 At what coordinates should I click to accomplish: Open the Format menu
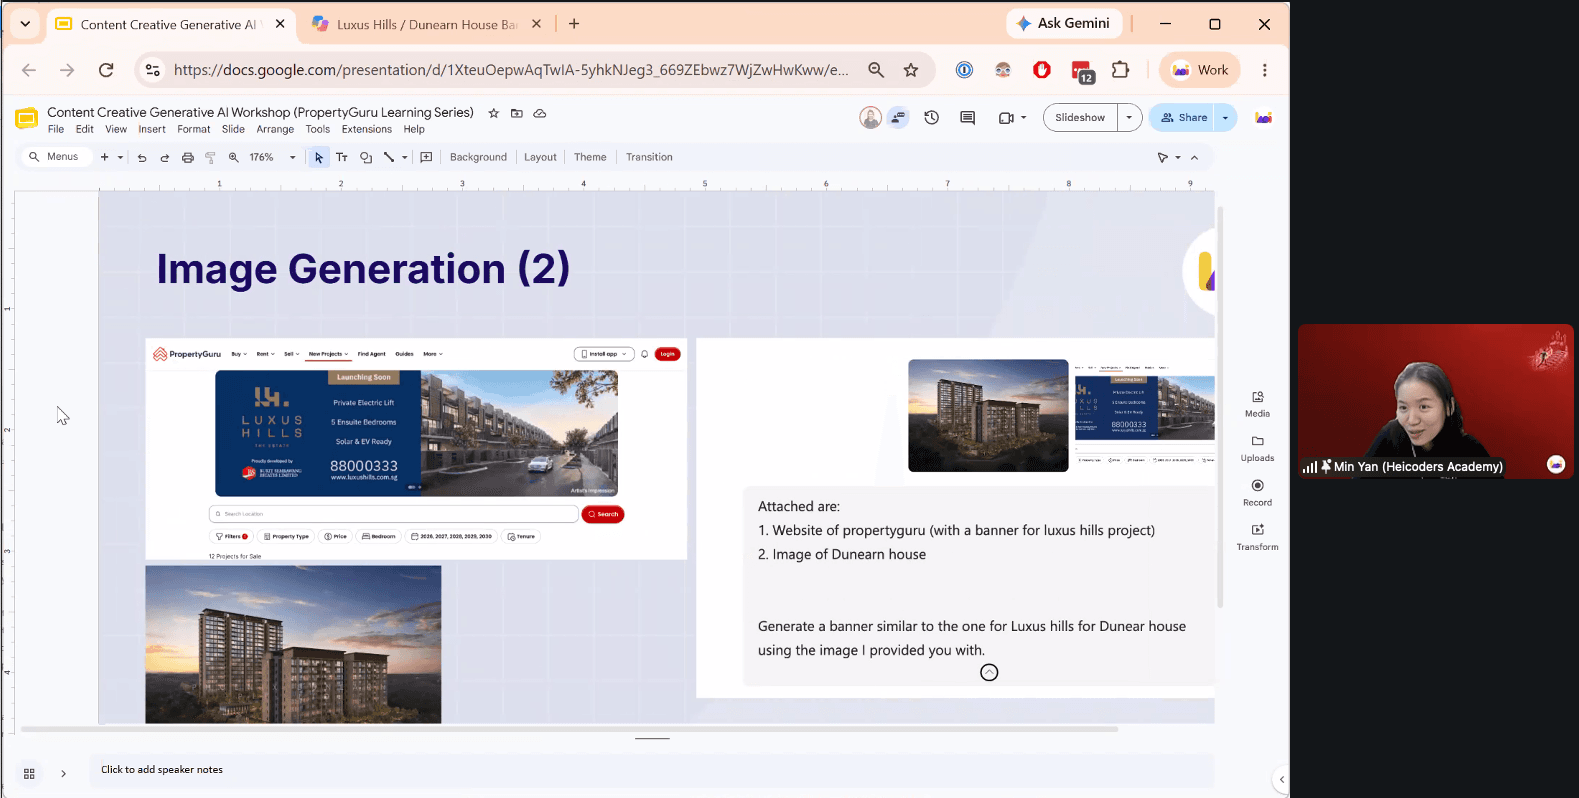pyautogui.click(x=194, y=129)
